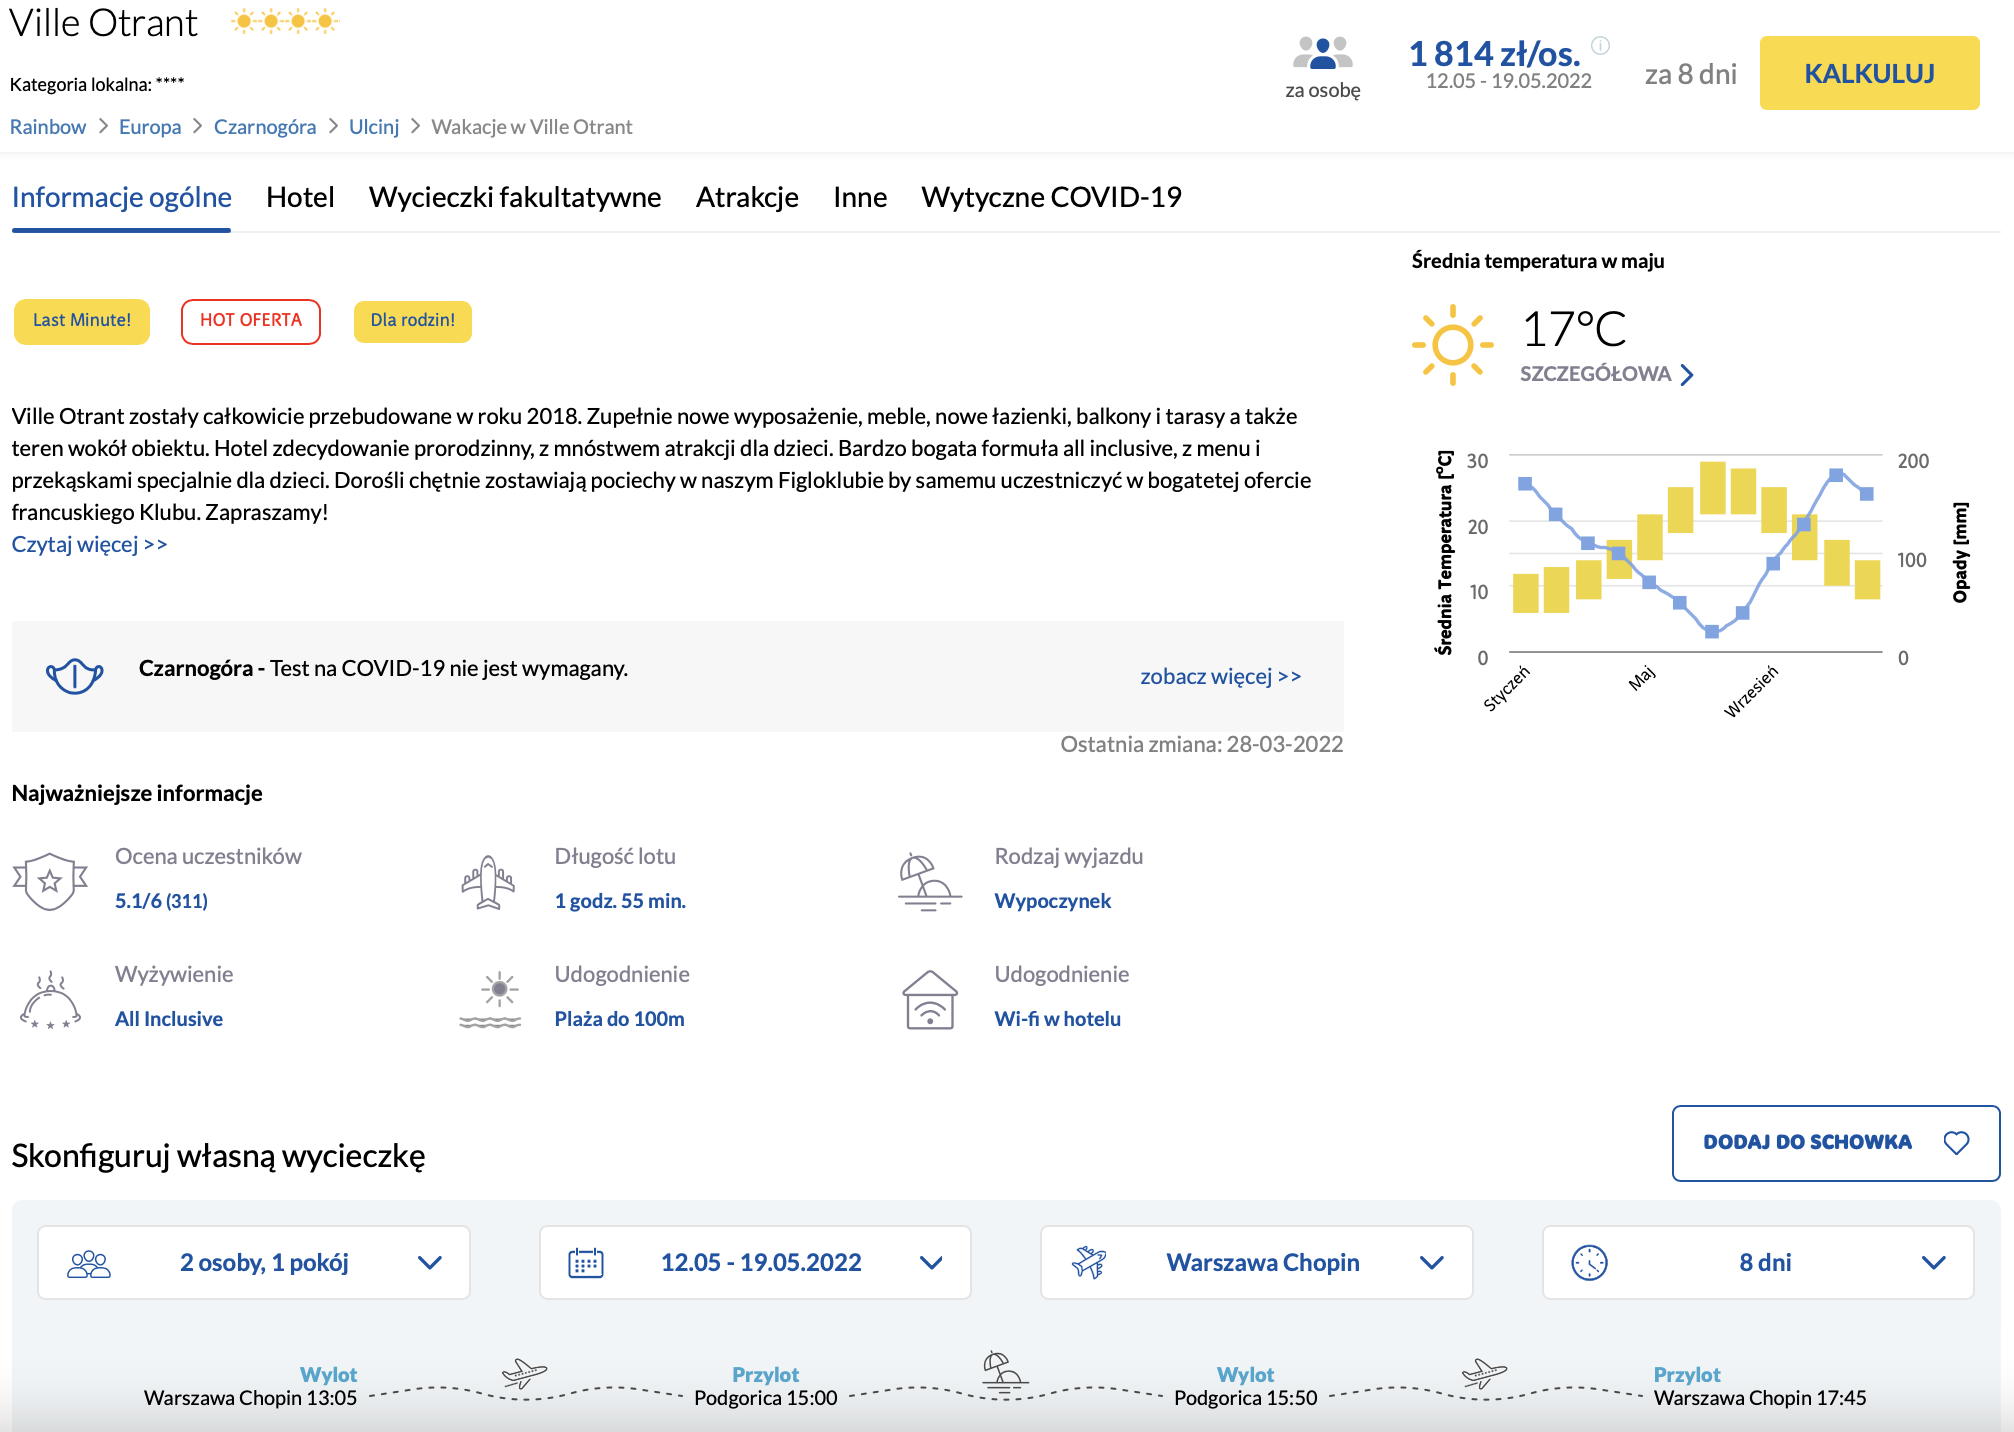Click the star shield rating icon
Viewport: 2014px width, 1432px height.
pos(50,881)
